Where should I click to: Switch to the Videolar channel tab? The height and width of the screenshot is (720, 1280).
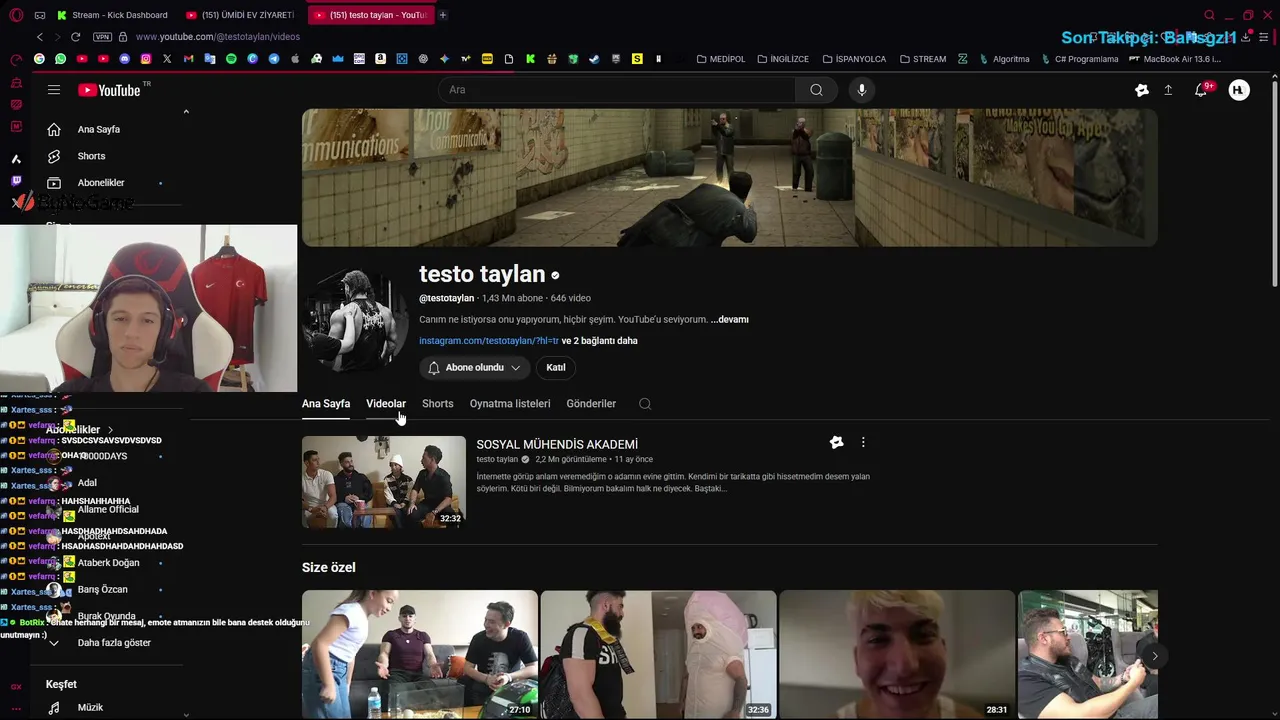(386, 404)
